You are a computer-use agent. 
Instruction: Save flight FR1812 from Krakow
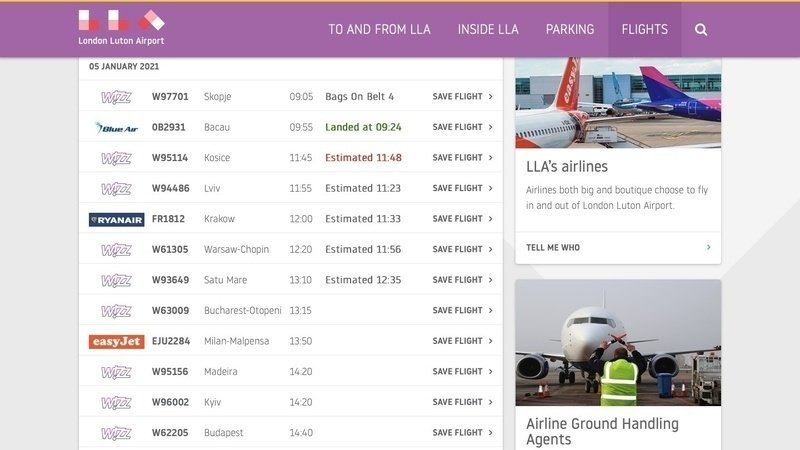(x=462, y=218)
